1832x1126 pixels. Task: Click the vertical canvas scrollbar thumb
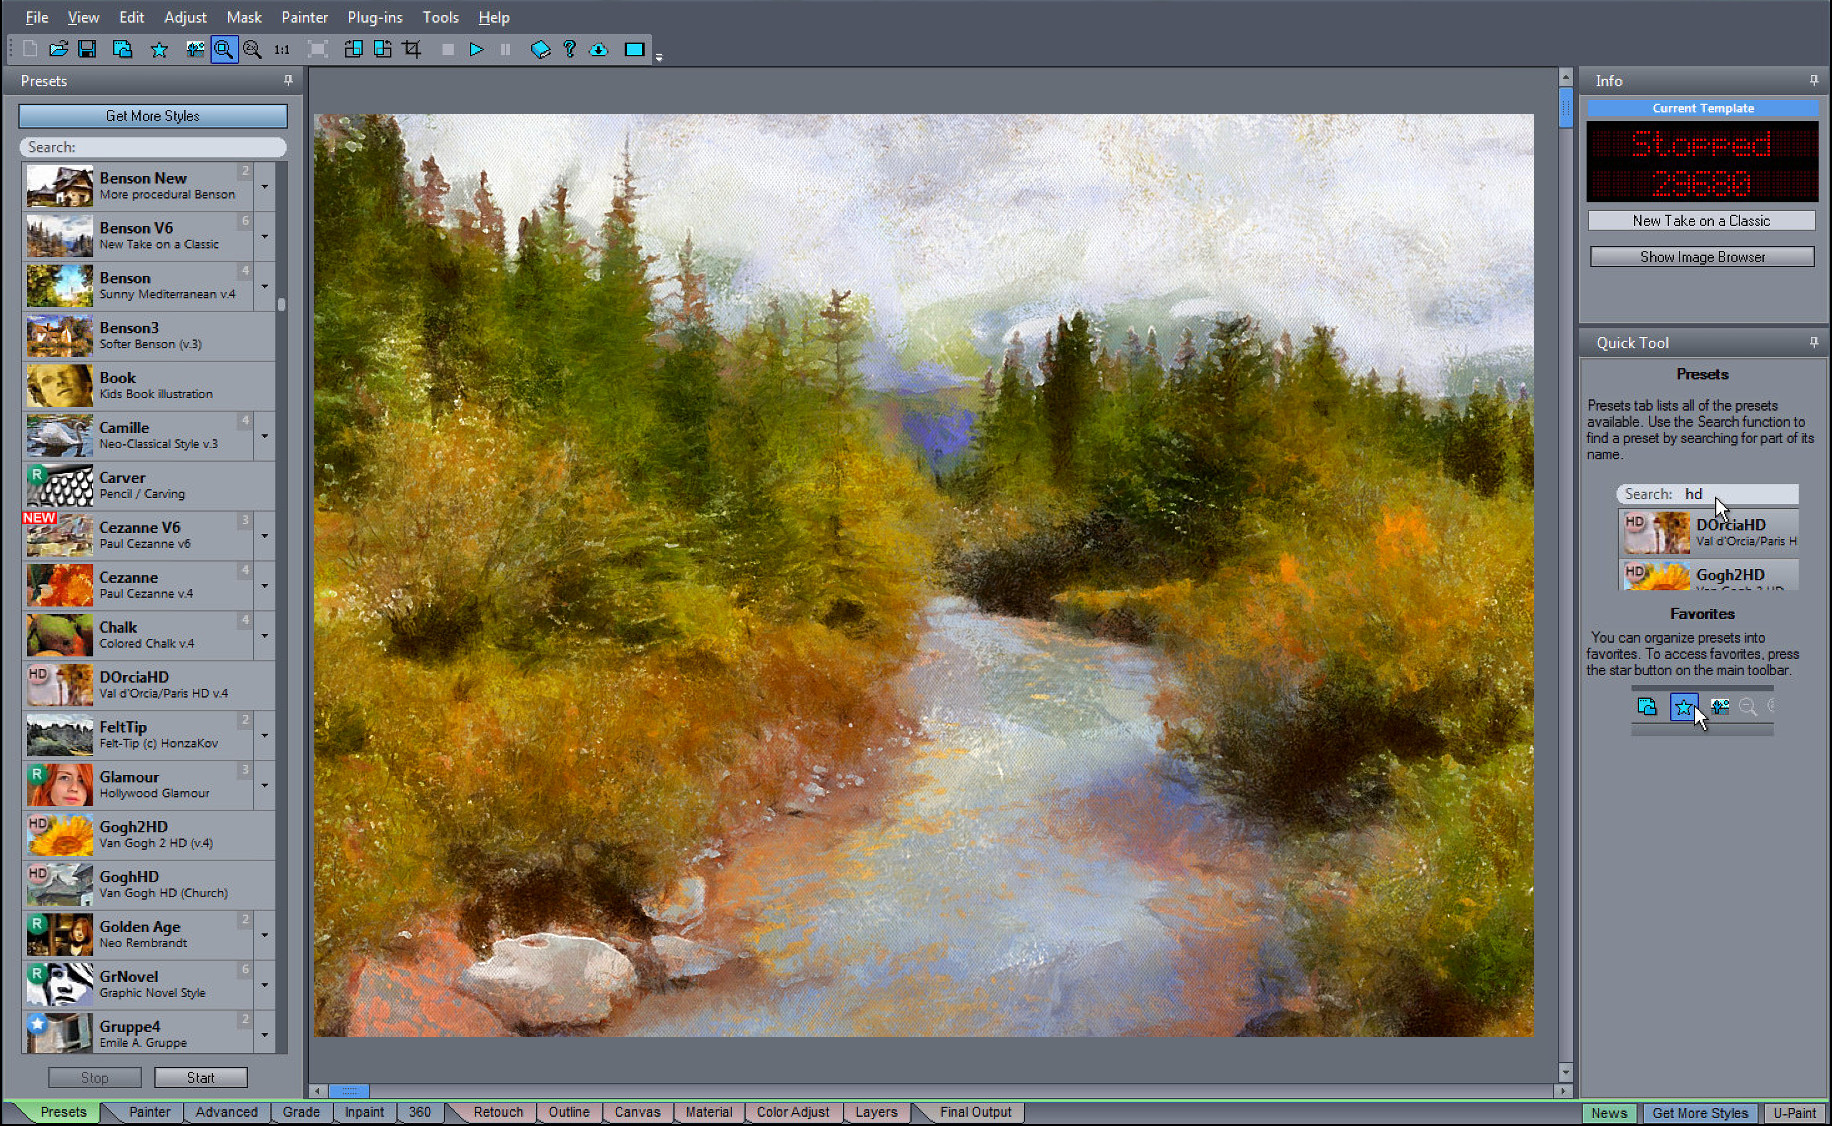[x=1566, y=107]
